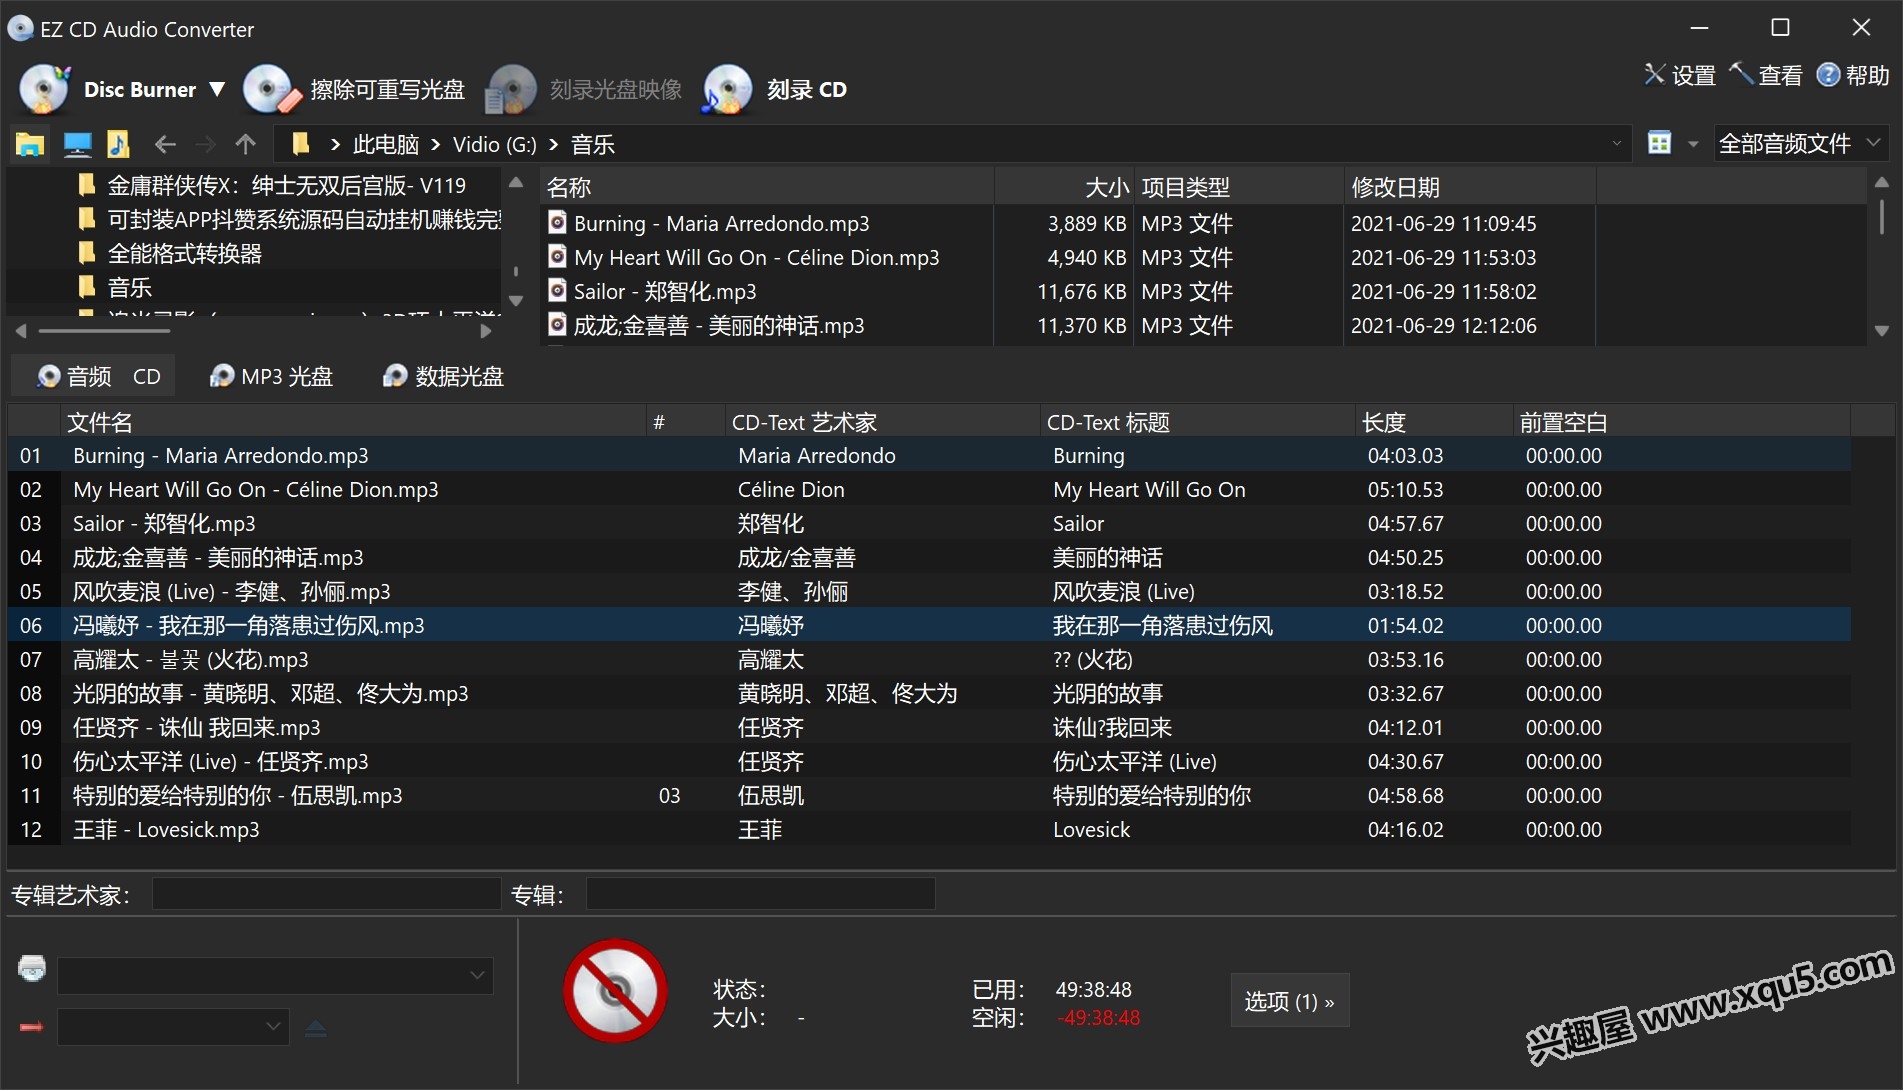Image resolution: width=1903 pixels, height=1090 pixels.
Task: Focus the 专辑 album input field
Action: click(760, 894)
